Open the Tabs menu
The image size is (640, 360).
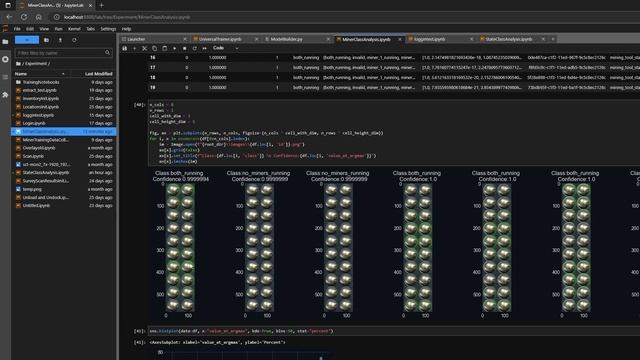tap(90, 29)
